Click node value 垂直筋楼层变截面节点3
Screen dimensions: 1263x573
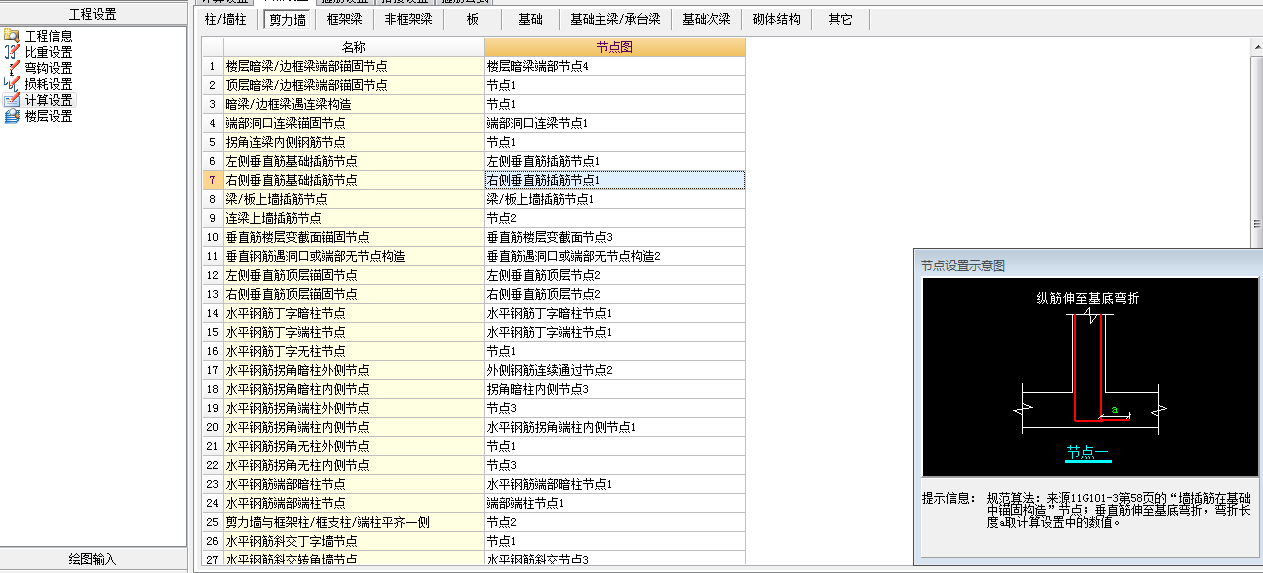[615, 237]
